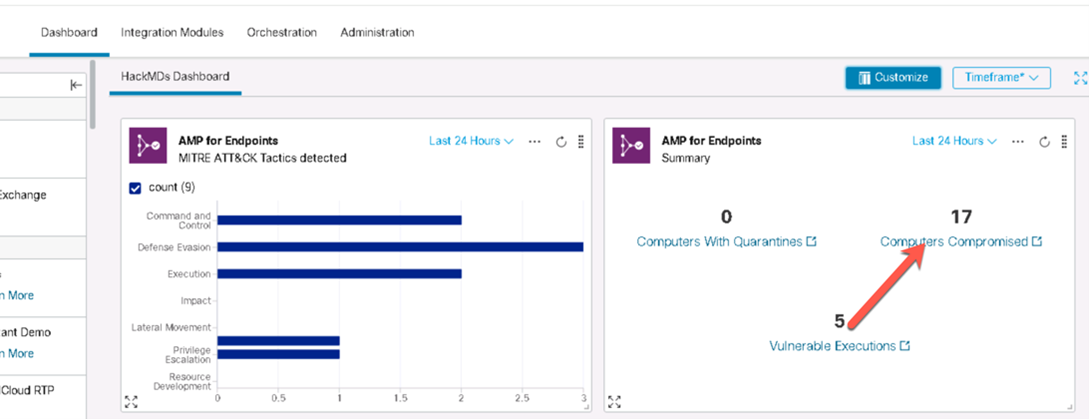This screenshot has height=419, width=1089.
Task: Expand the MITRE tile to fullscreen
Action: (131, 402)
